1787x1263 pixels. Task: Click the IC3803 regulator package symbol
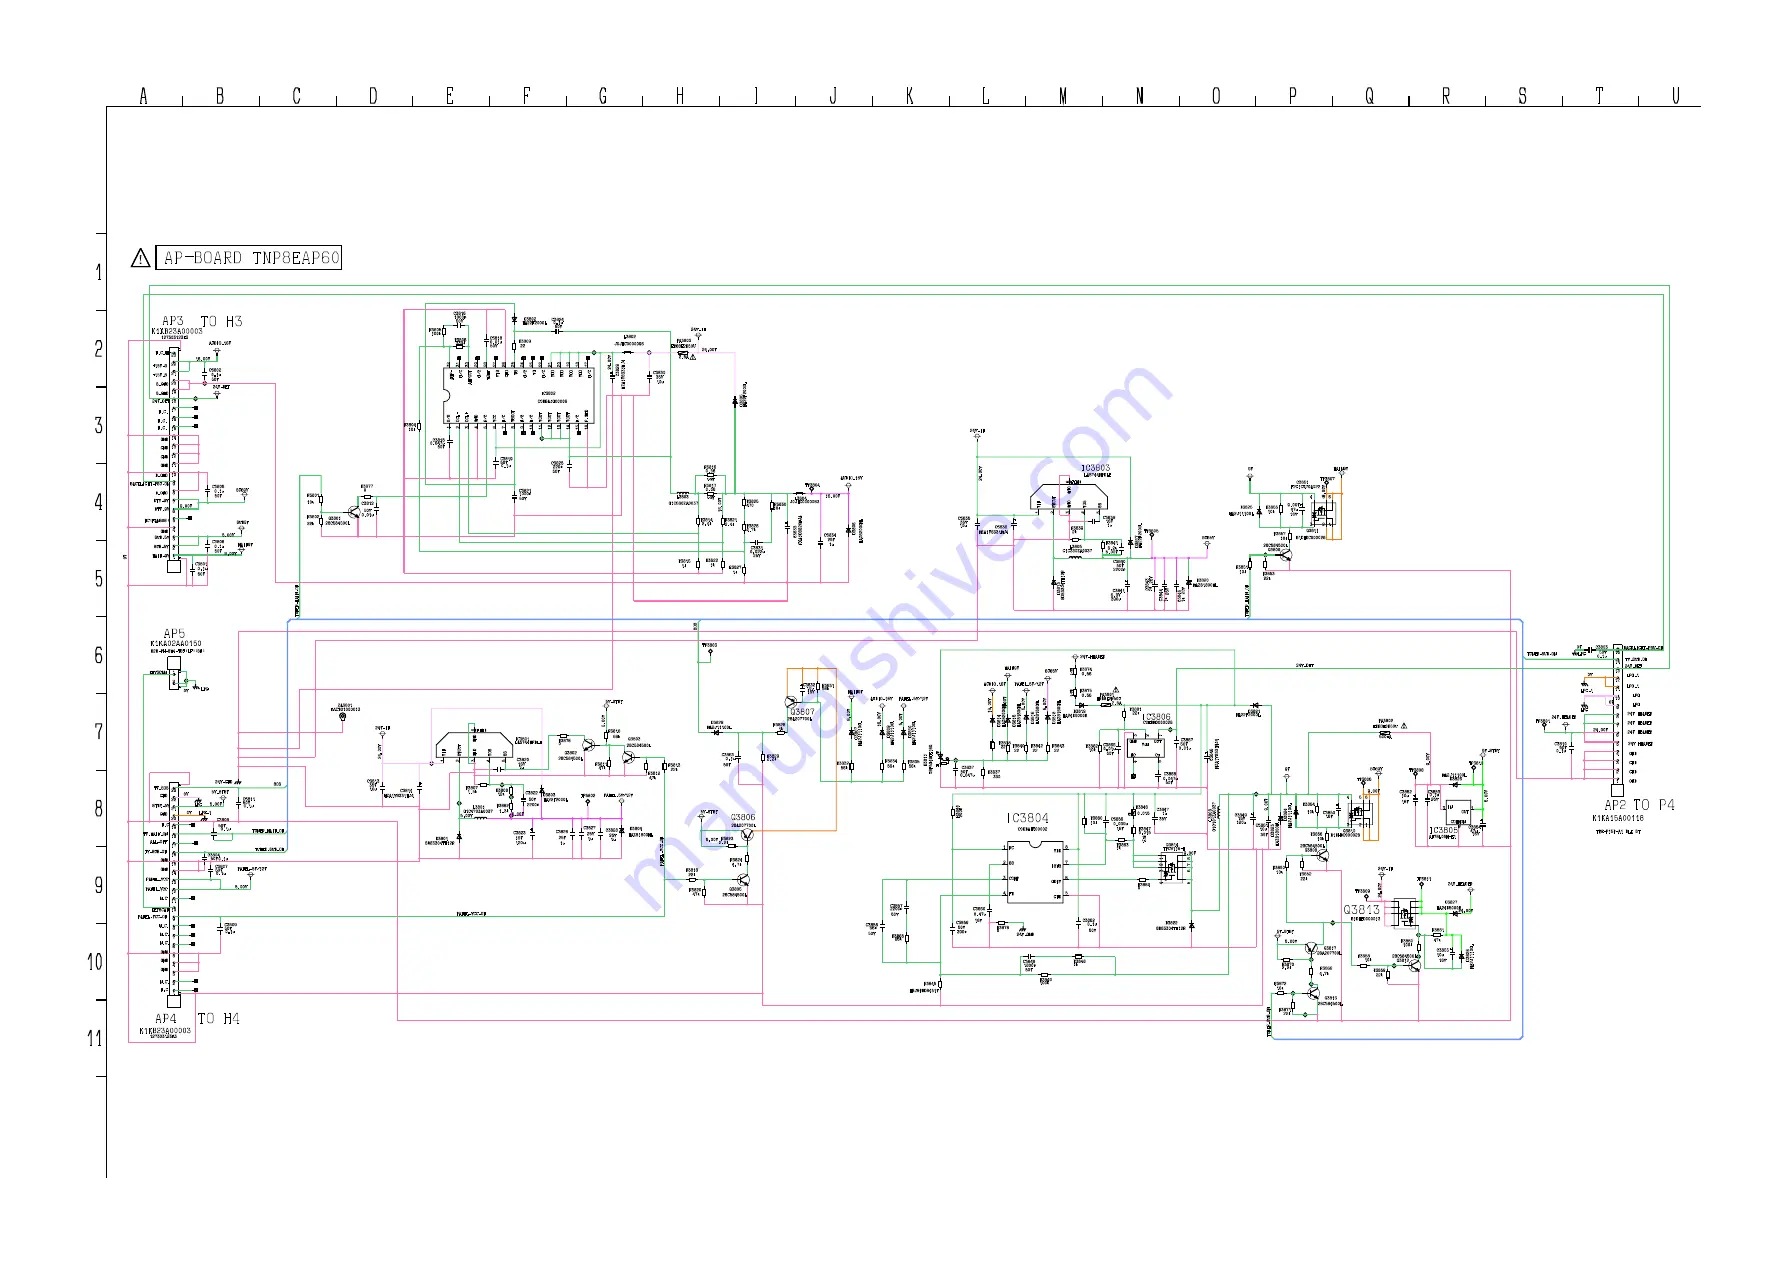[1070, 497]
